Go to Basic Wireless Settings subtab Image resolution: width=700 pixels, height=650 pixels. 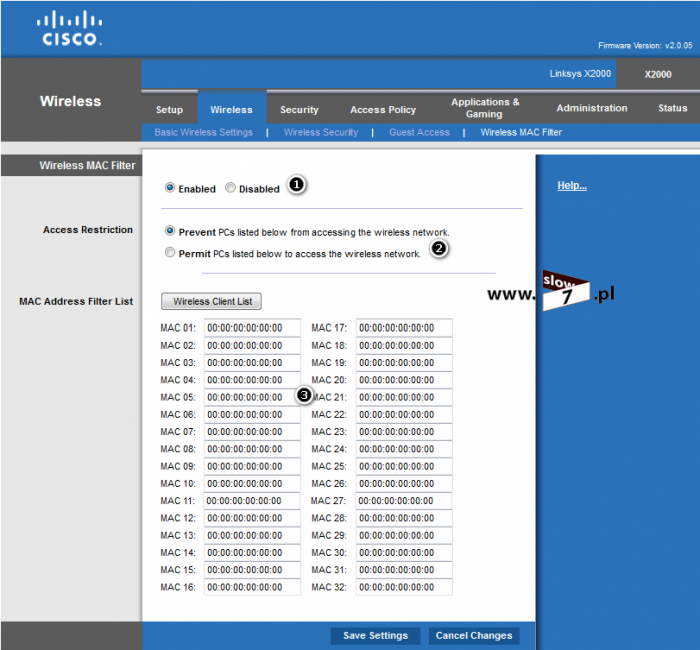coord(204,132)
